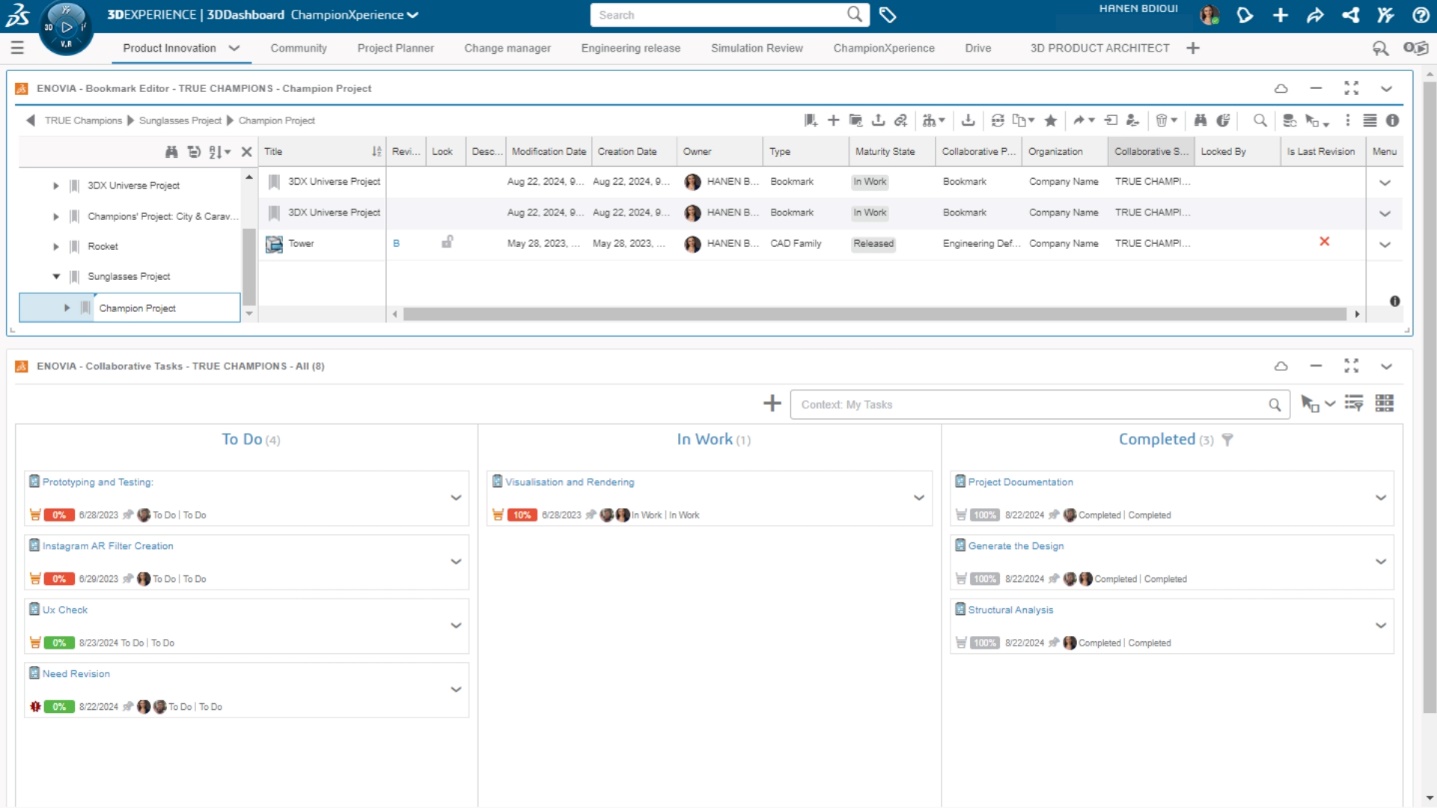Click the user profile avatar in top bar

(x=1209, y=15)
